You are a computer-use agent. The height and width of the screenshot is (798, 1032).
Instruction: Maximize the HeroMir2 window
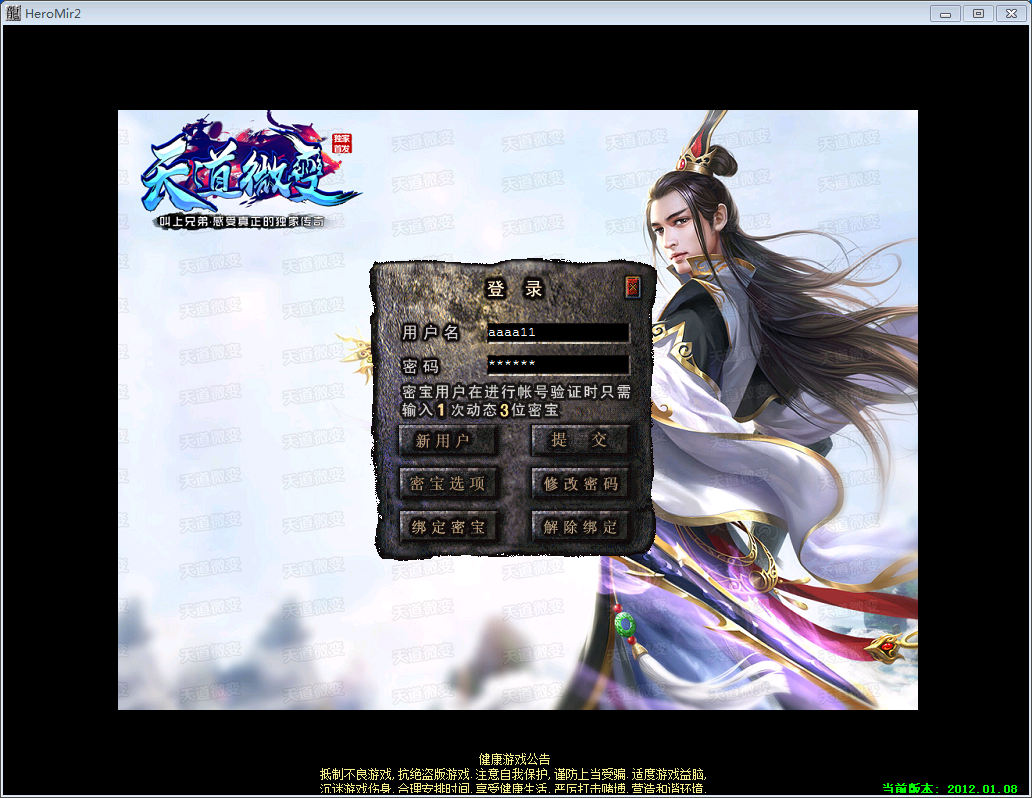point(978,13)
